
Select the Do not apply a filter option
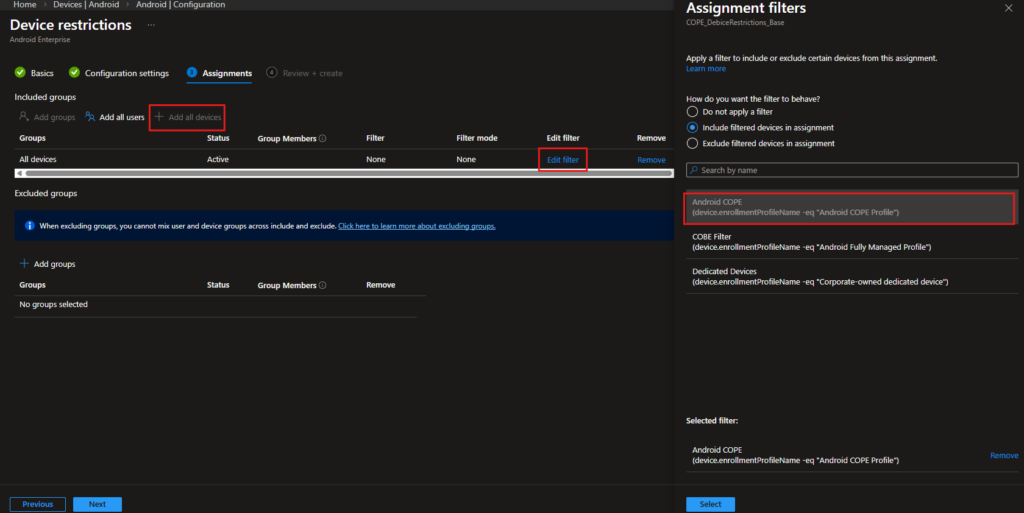pyautogui.click(x=692, y=112)
